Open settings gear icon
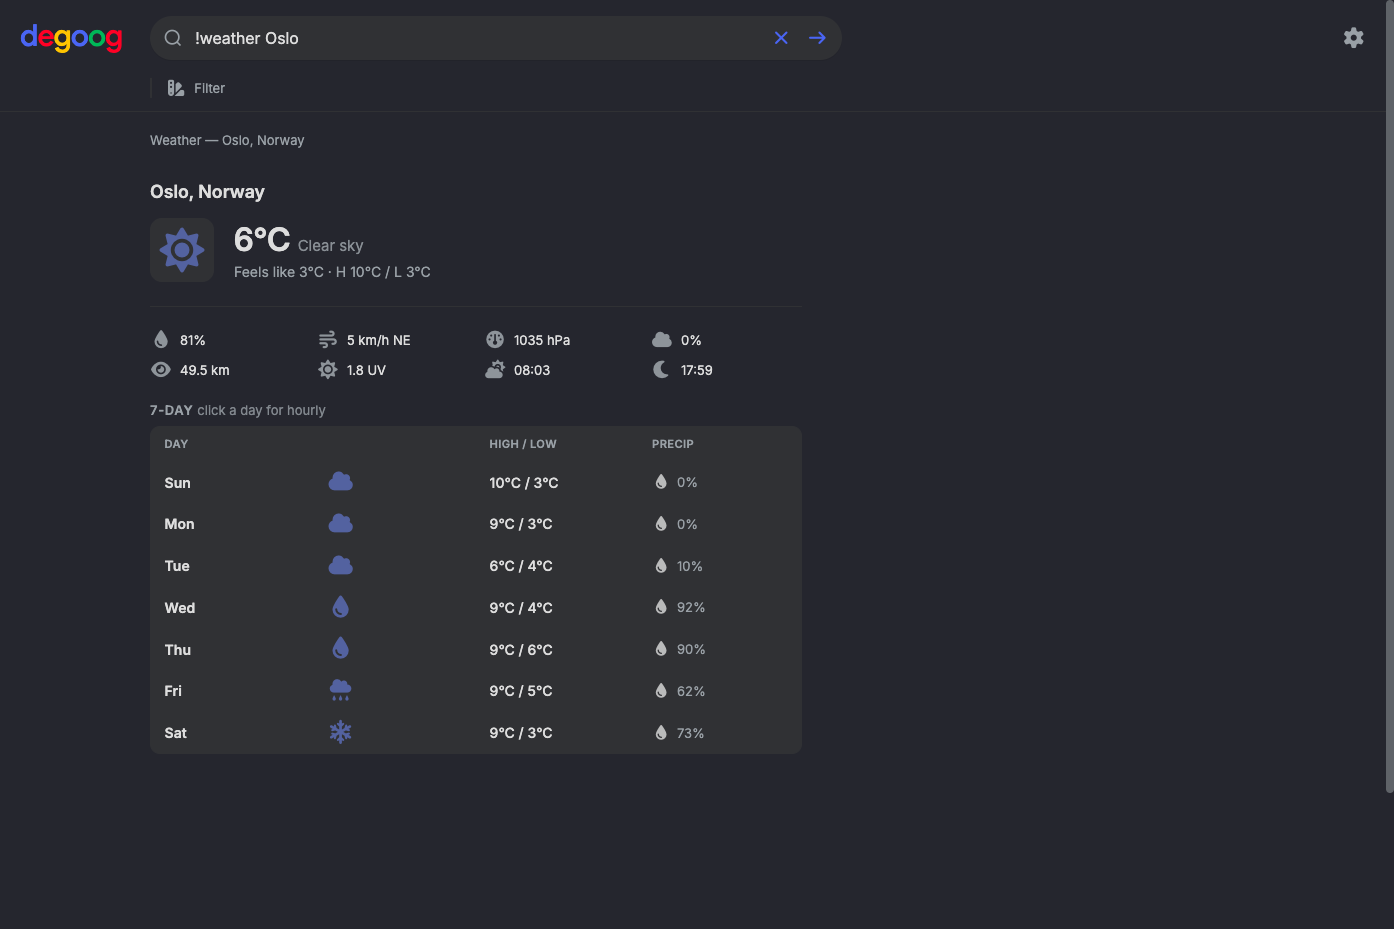The height and width of the screenshot is (929, 1394). click(1353, 38)
